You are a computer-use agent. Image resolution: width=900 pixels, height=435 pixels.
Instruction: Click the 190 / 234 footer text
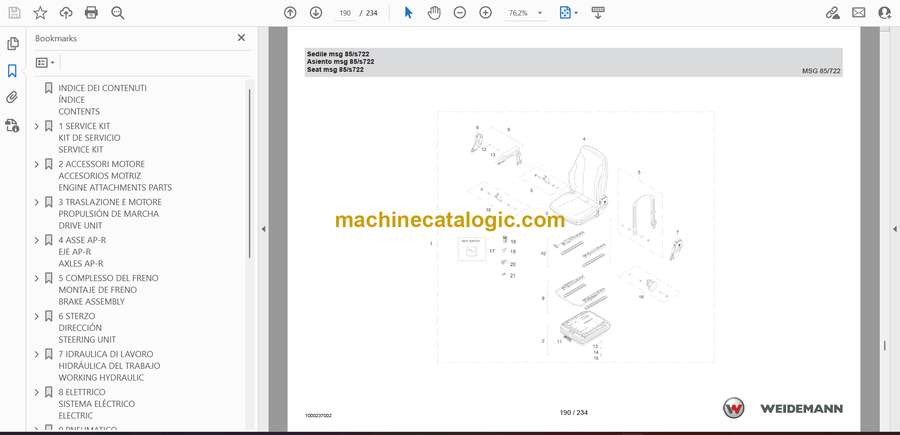(573, 413)
